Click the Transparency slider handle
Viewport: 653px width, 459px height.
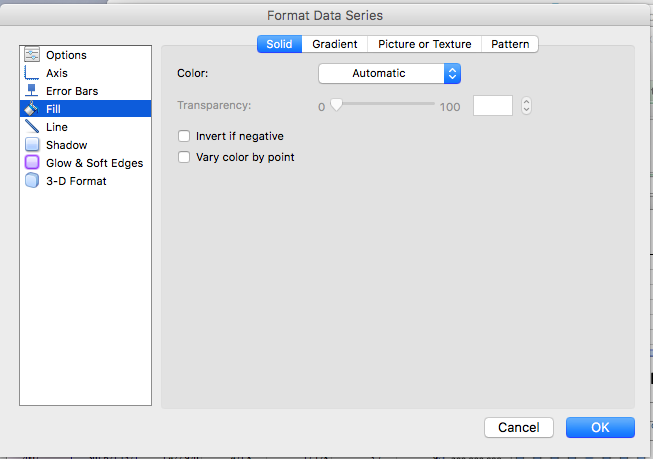[x=336, y=104]
